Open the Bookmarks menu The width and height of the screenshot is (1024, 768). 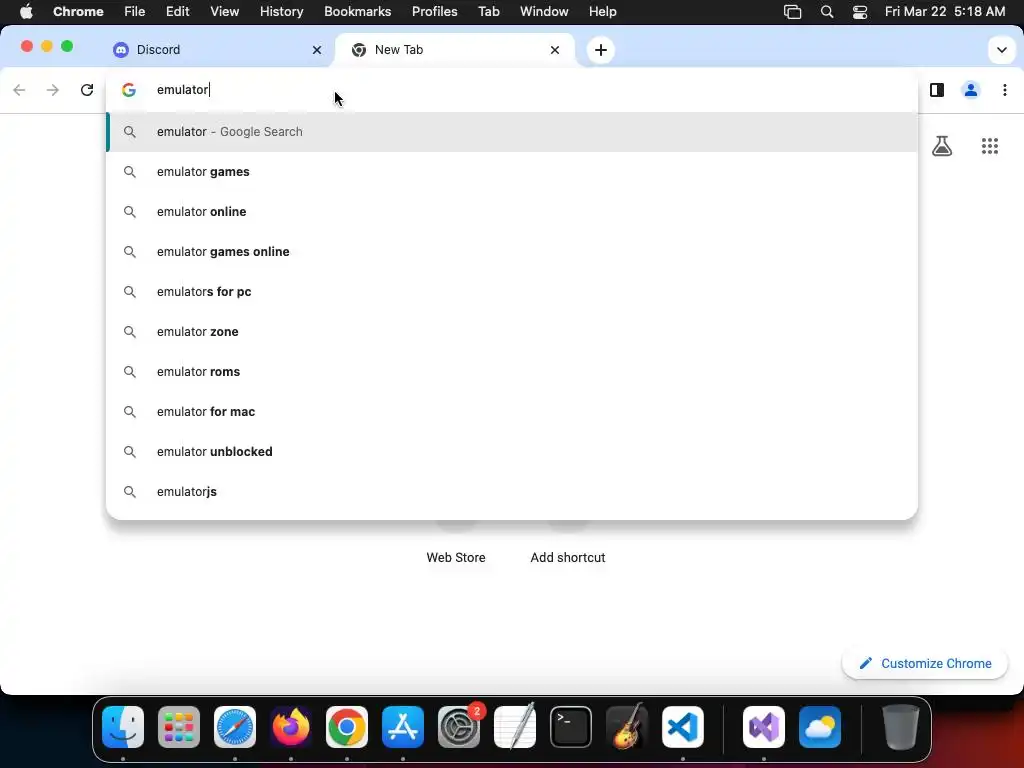[357, 12]
